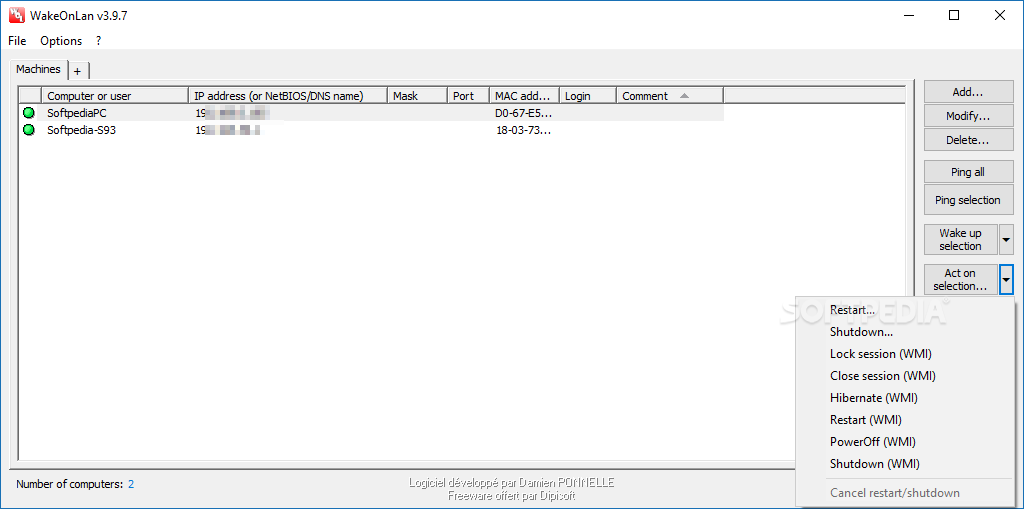Click the green status icon for SoftpediaPC
Screen dimensions: 1024x509
click(x=29, y=113)
